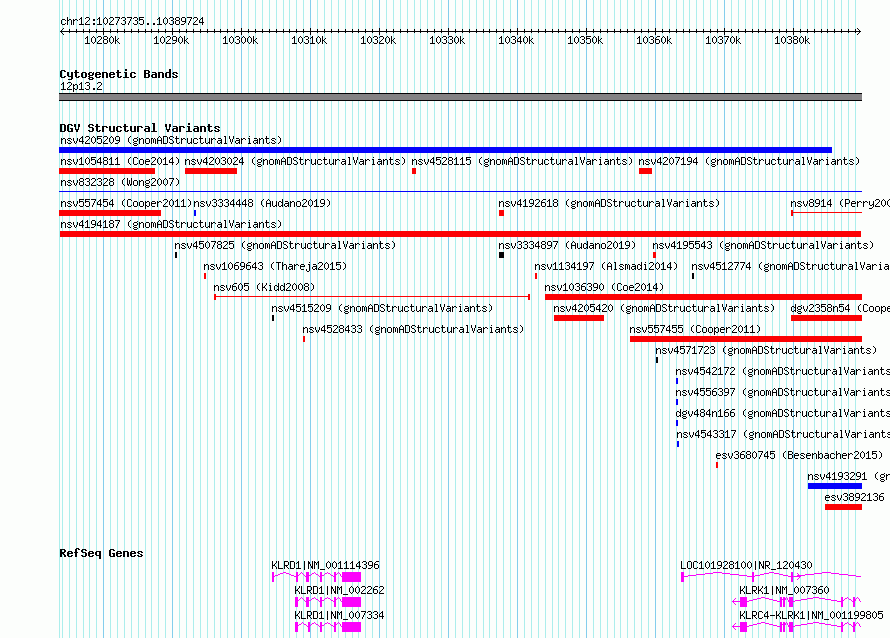Click nsv4528115 variant label
Image resolution: width=890 pixels, height=638 pixels.
click(x=522, y=161)
